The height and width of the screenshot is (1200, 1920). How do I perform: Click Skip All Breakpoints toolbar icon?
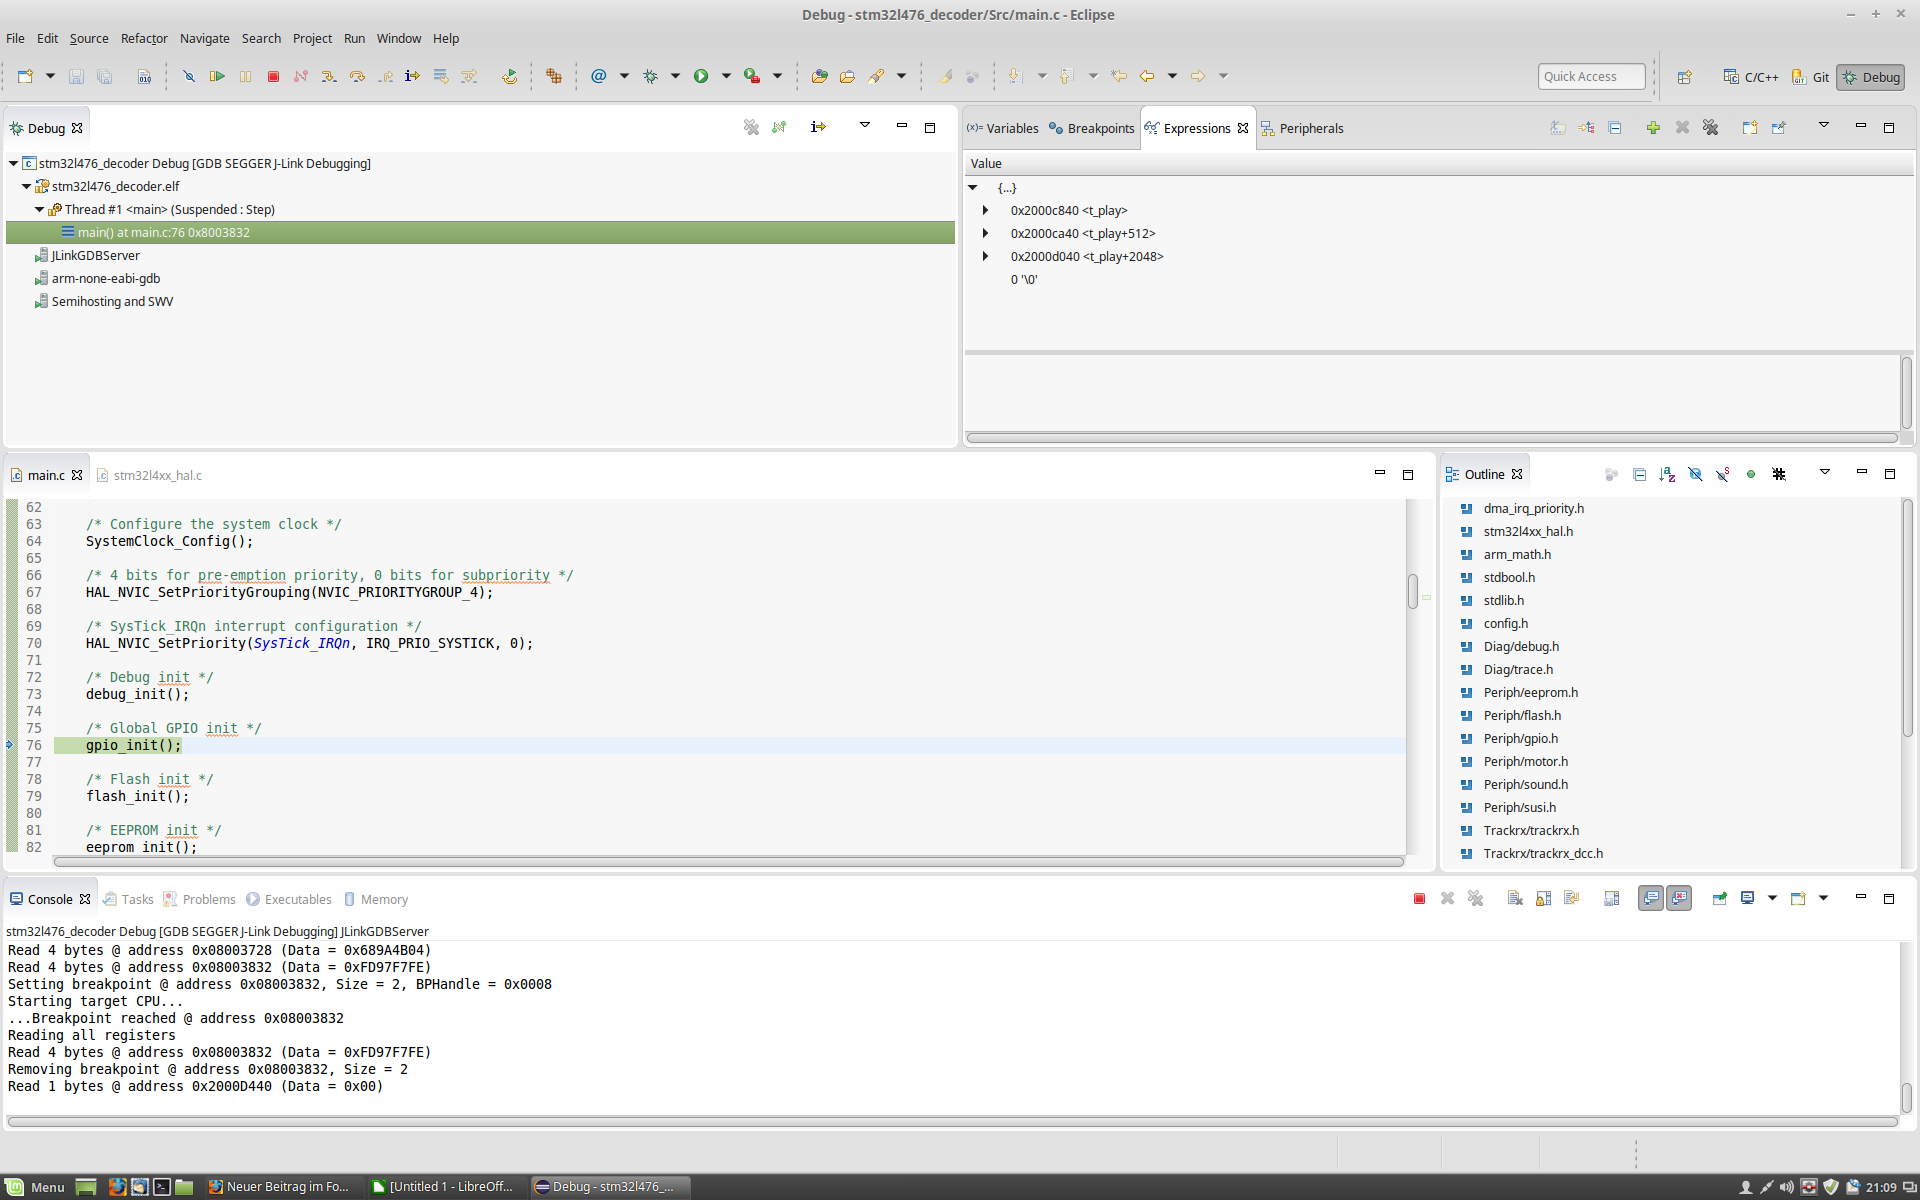(189, 76)
